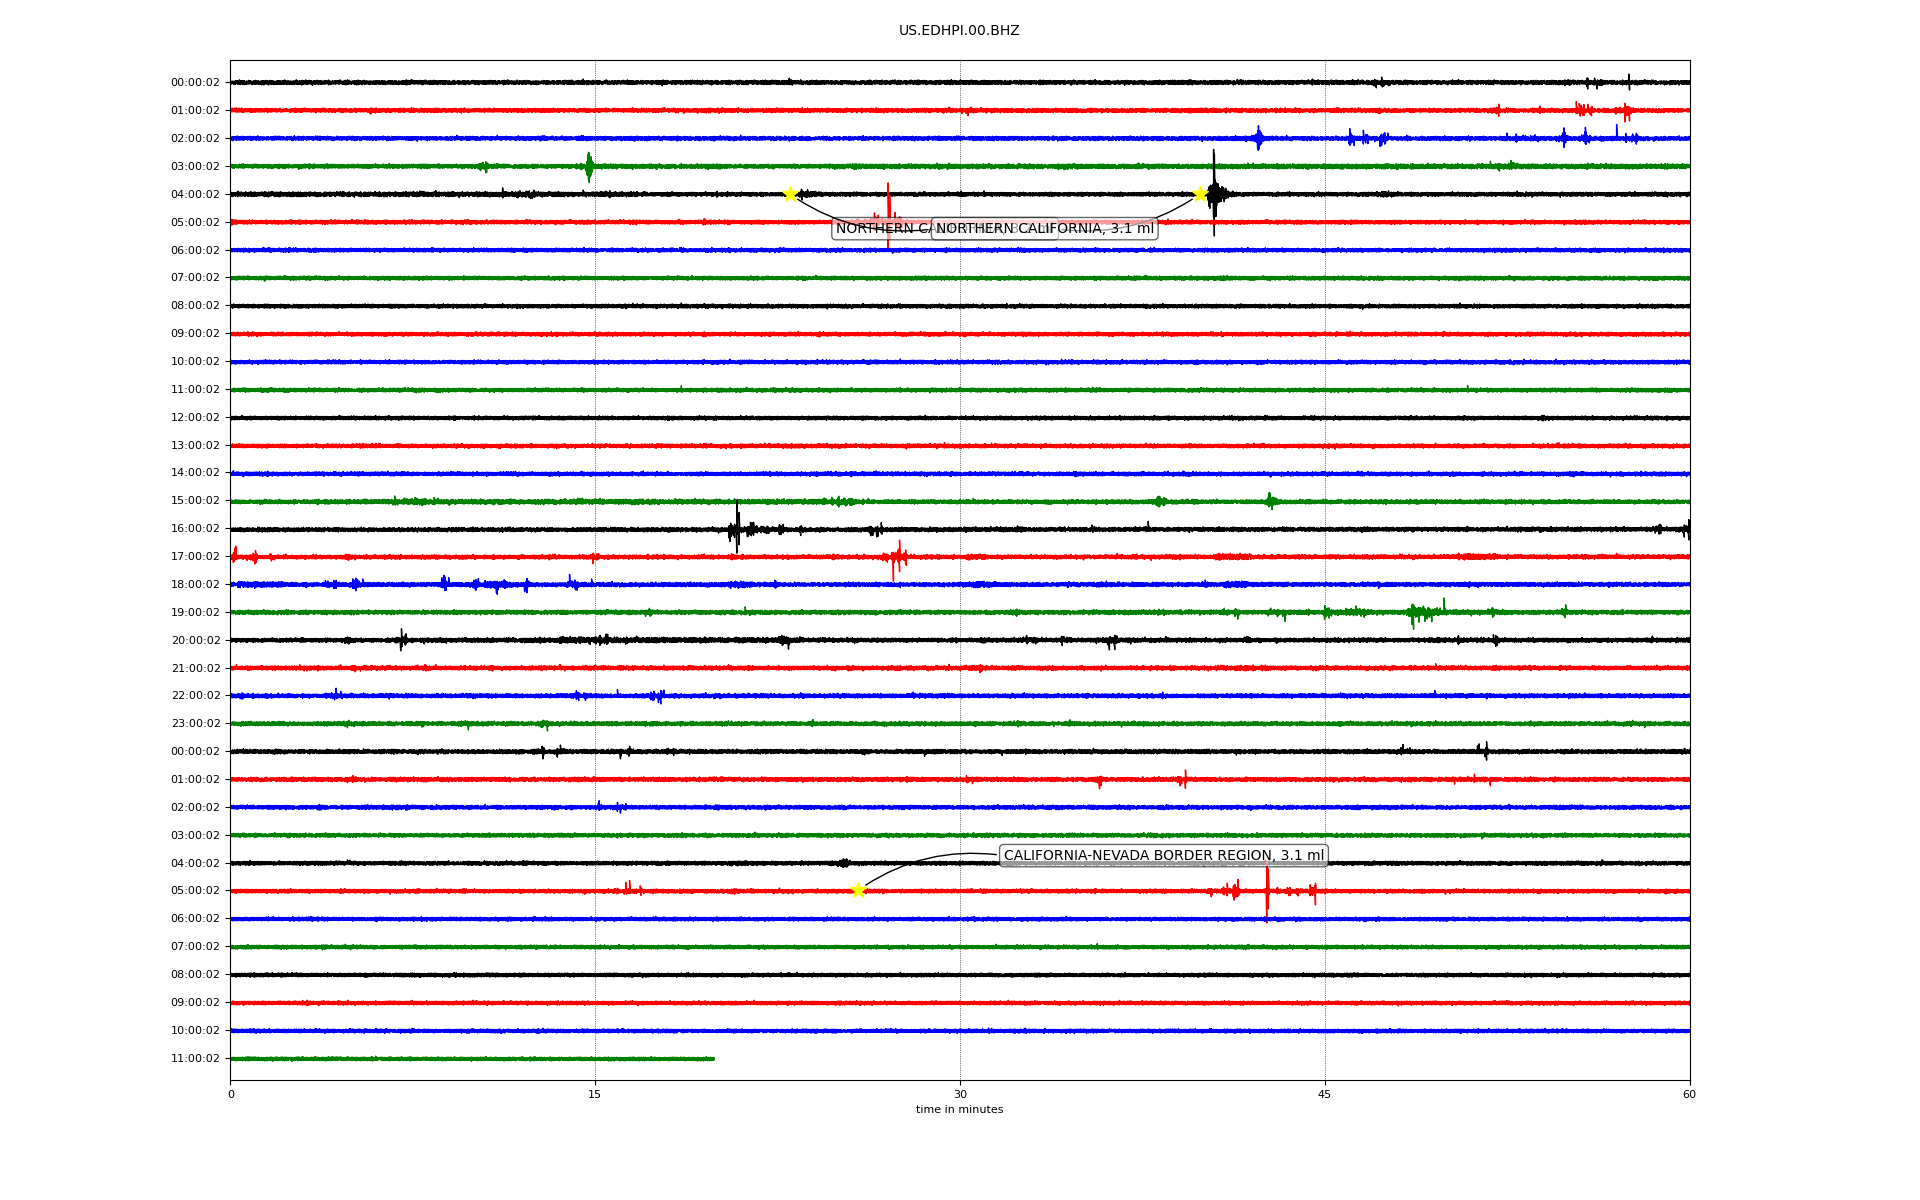This screenshot has width=1920, height=1200.
Task: Click the 45 minute tick label
Action: (1325, 1094)
